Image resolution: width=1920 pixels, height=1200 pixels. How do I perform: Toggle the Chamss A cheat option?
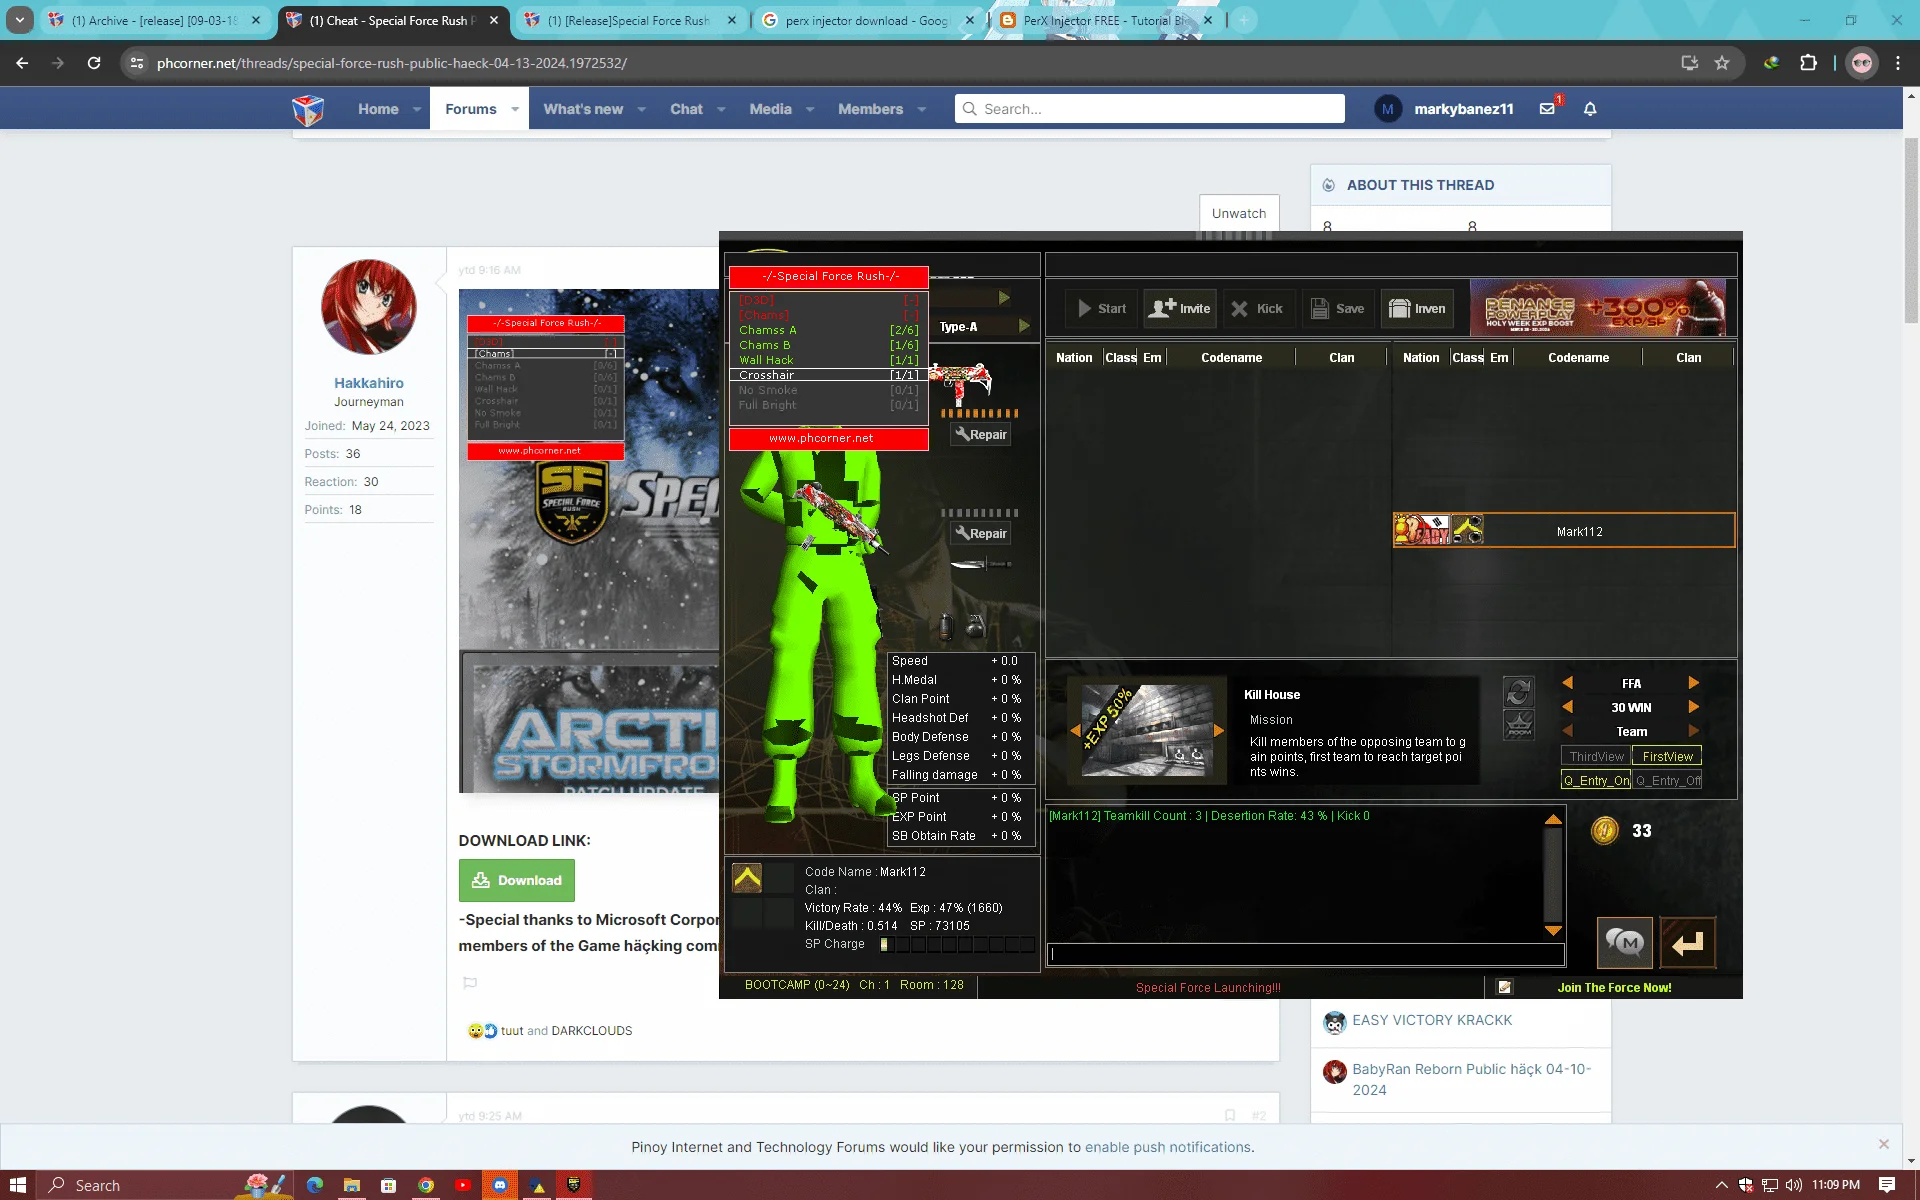tap(828, 330)
